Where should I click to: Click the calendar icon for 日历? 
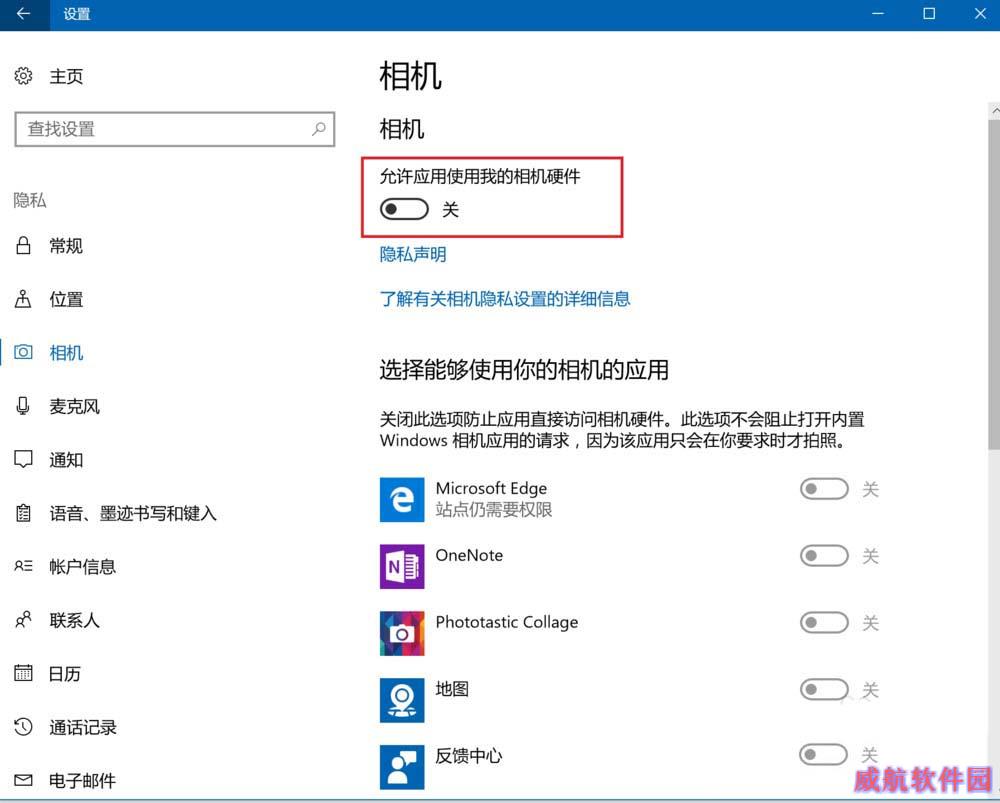(24, 673)
